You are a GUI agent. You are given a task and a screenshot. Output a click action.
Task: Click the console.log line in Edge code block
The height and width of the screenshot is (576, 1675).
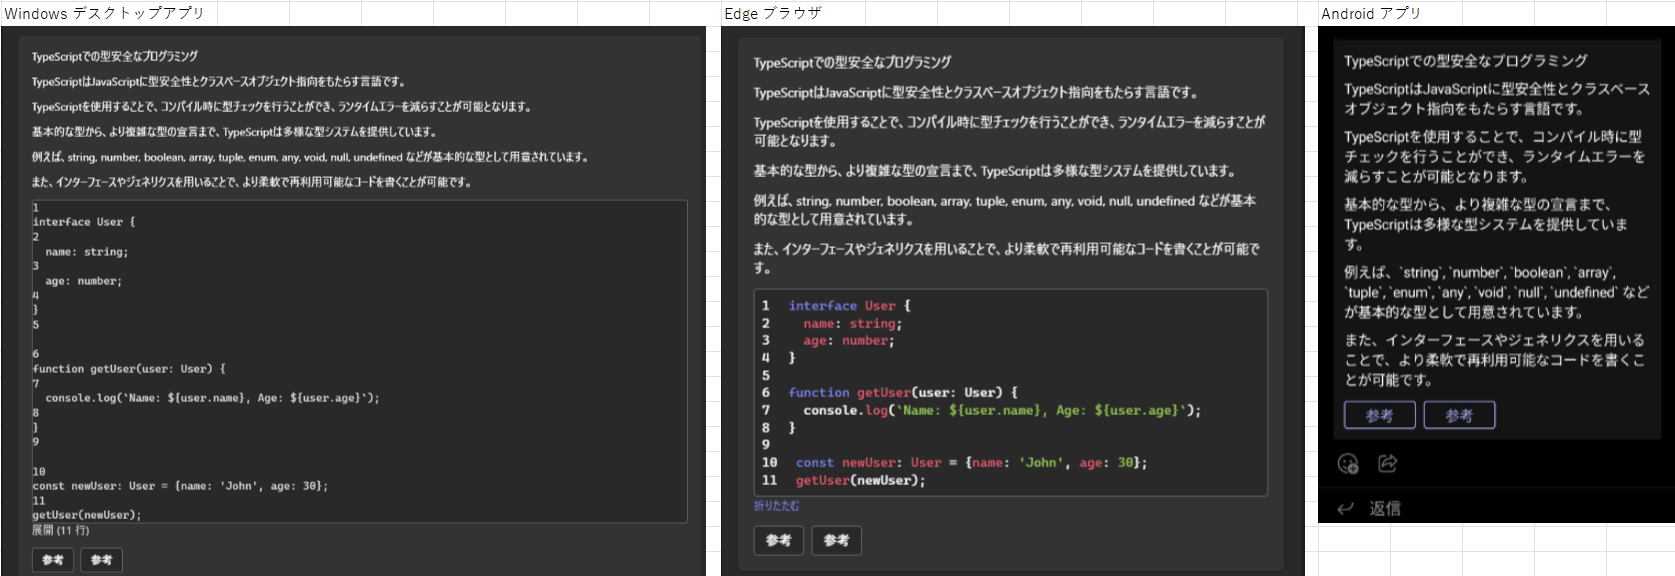pos(1002,410)
